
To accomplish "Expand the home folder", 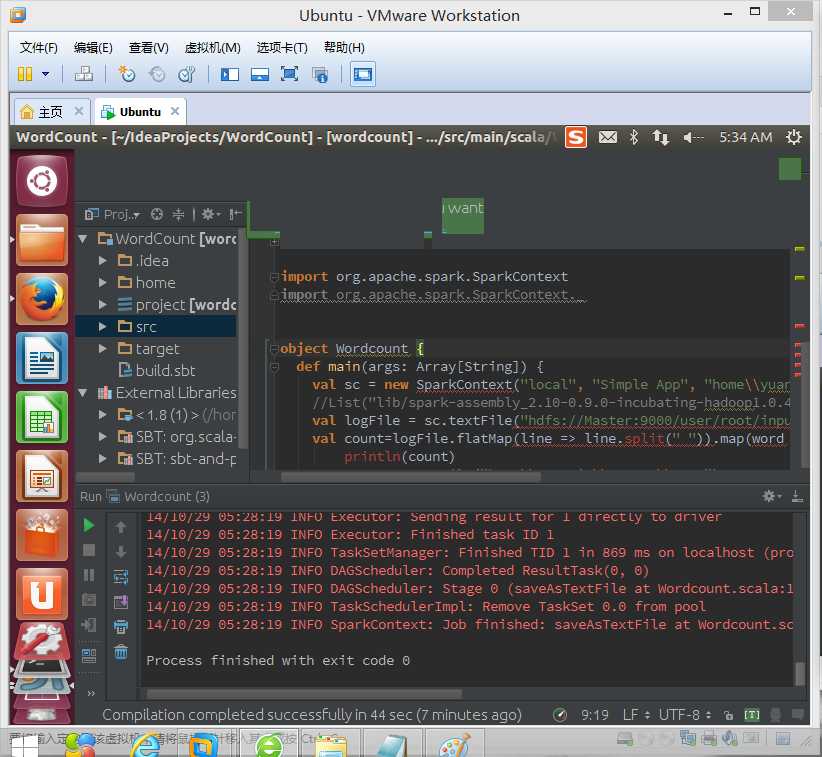I will [x=103, y=283].
